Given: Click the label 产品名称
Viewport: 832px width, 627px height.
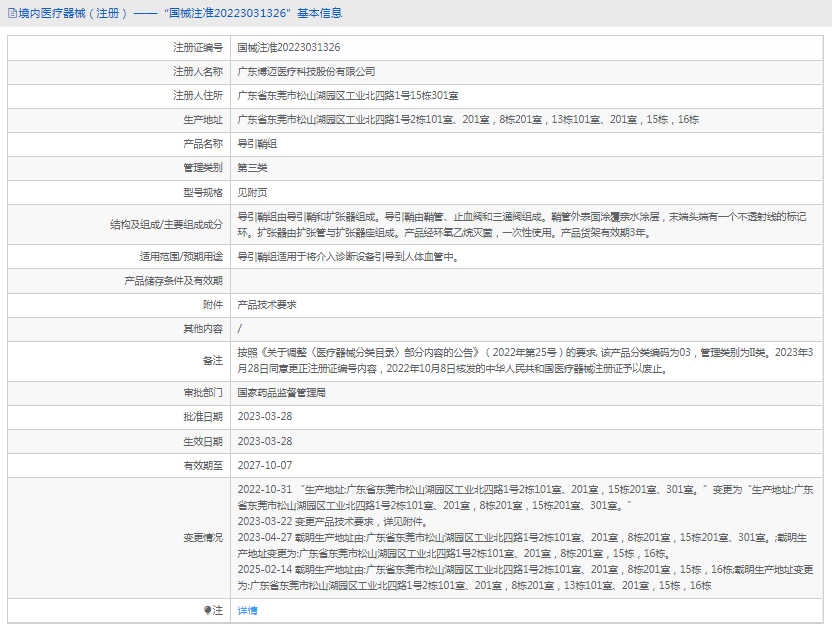Looking at the screenshot, I should (203, 144).
